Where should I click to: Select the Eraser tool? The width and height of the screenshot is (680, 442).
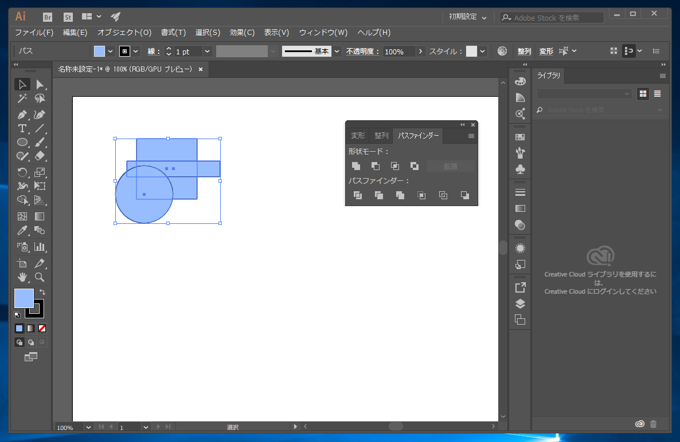tap(39, 156)
